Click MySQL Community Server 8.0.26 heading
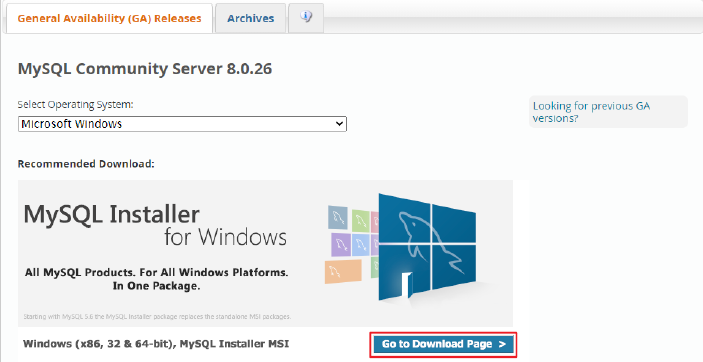Image resolution: width=703 pixels, height=362 pixels. [x=145, y=69]
